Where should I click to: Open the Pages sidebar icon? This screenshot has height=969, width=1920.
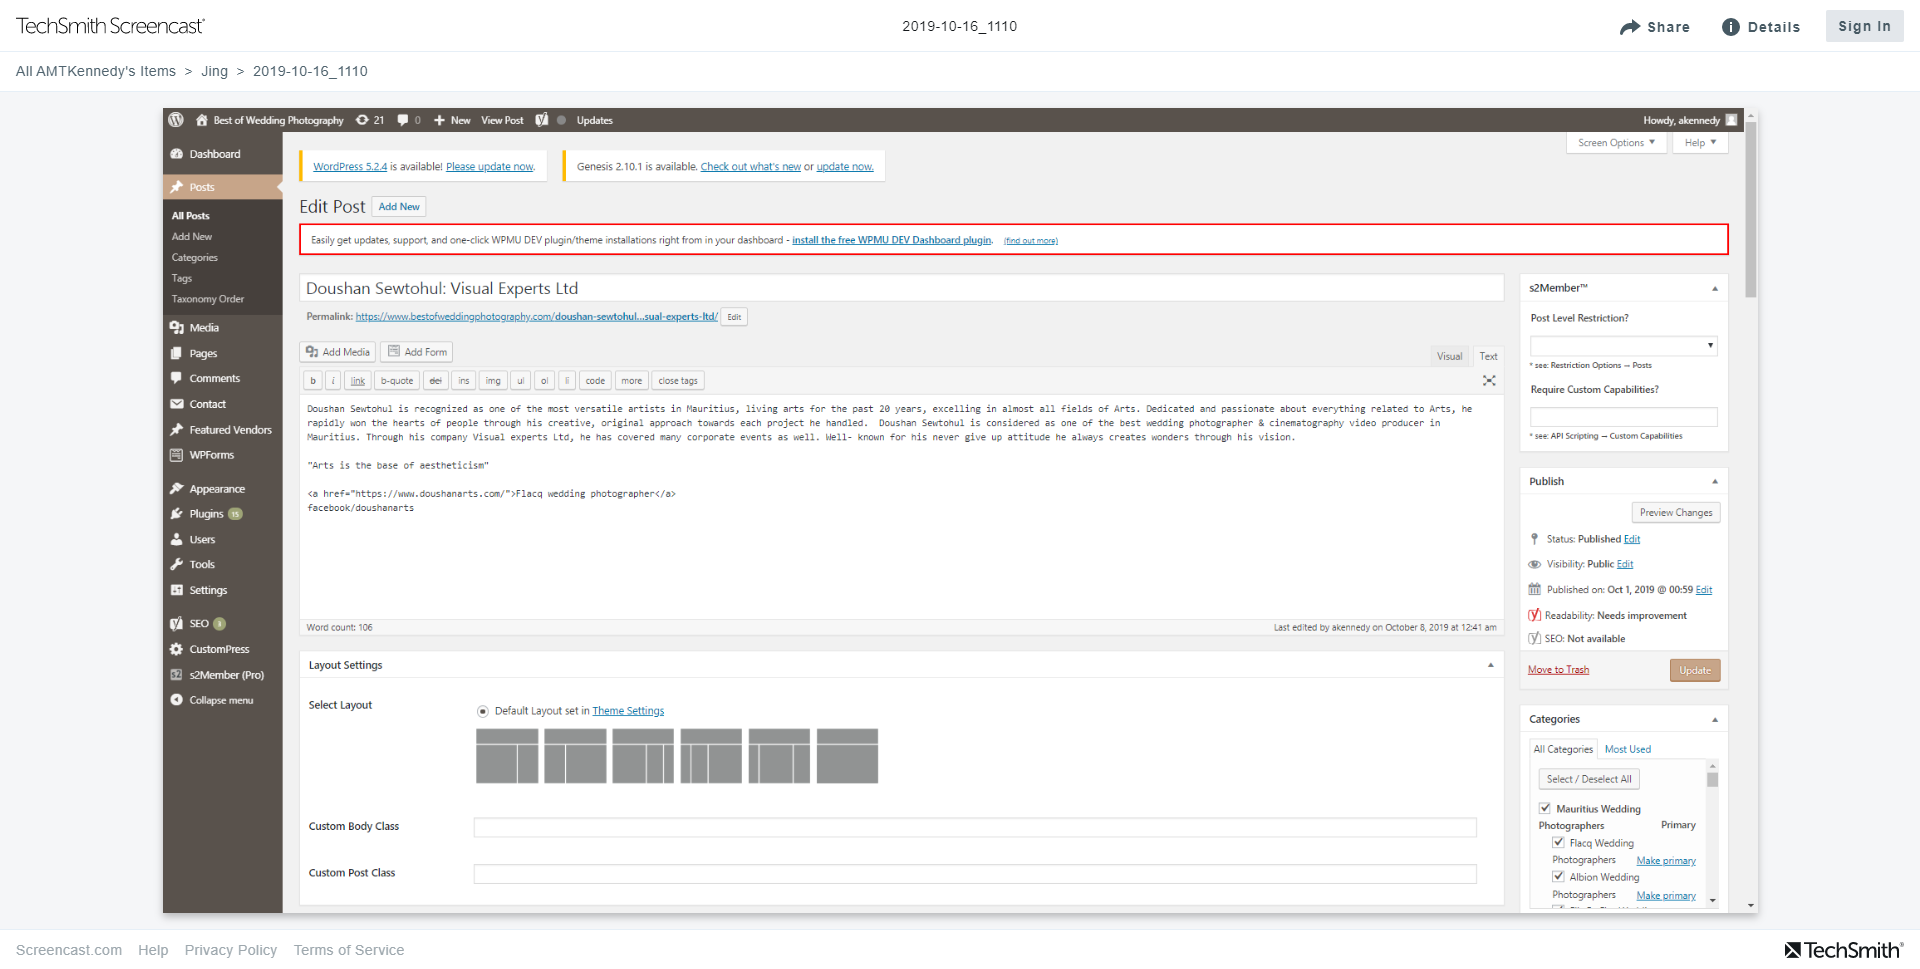coord(176,353)
